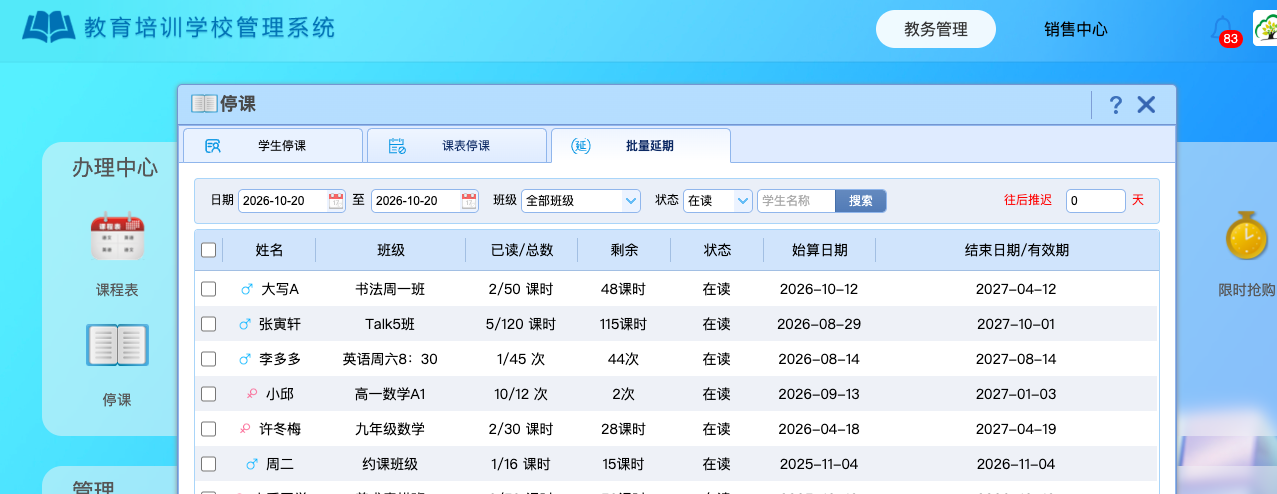Click the male icon beside 李多多
This screenshot has width=1277, height=494.
coord(245,359)
